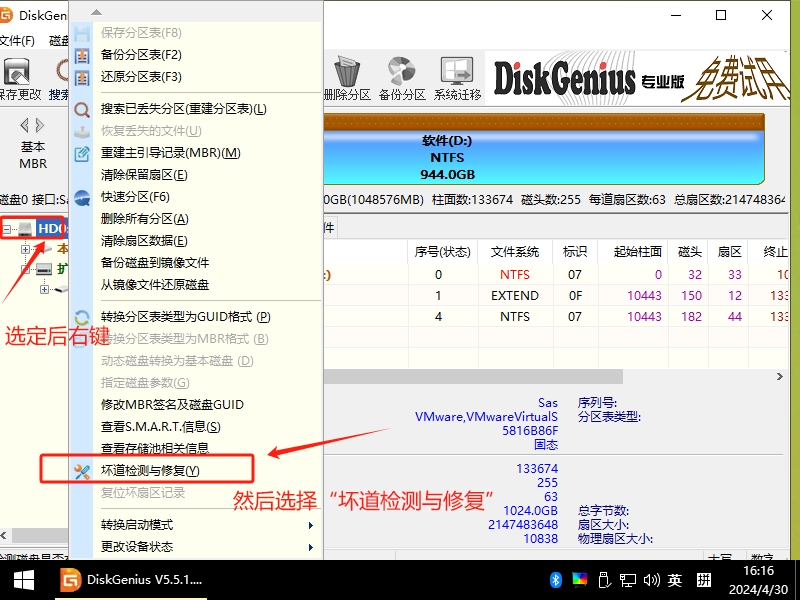
Task: Click the 备份分区 toolbar icon
Action: tap(402, 72)
